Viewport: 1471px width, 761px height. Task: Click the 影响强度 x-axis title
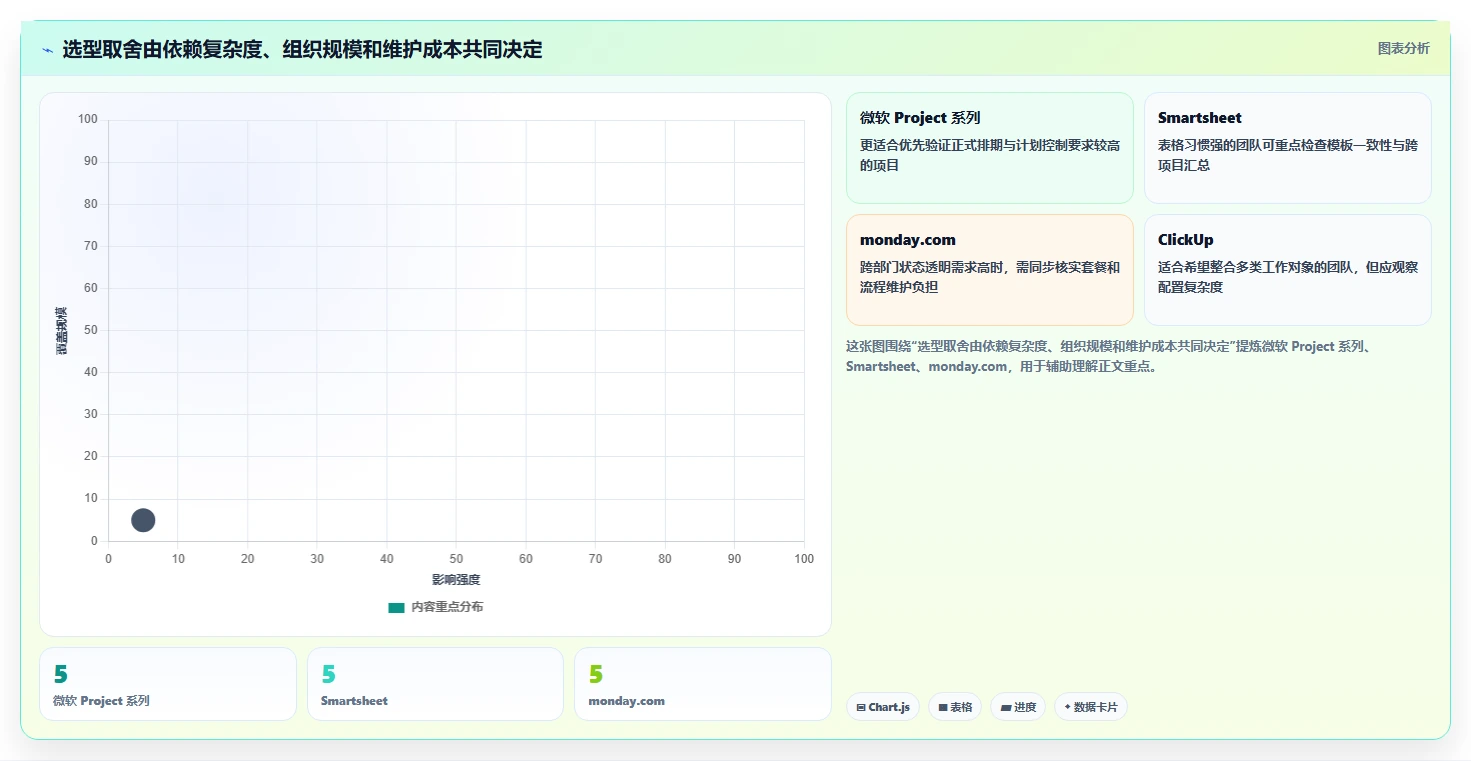[x=456, y=580]
